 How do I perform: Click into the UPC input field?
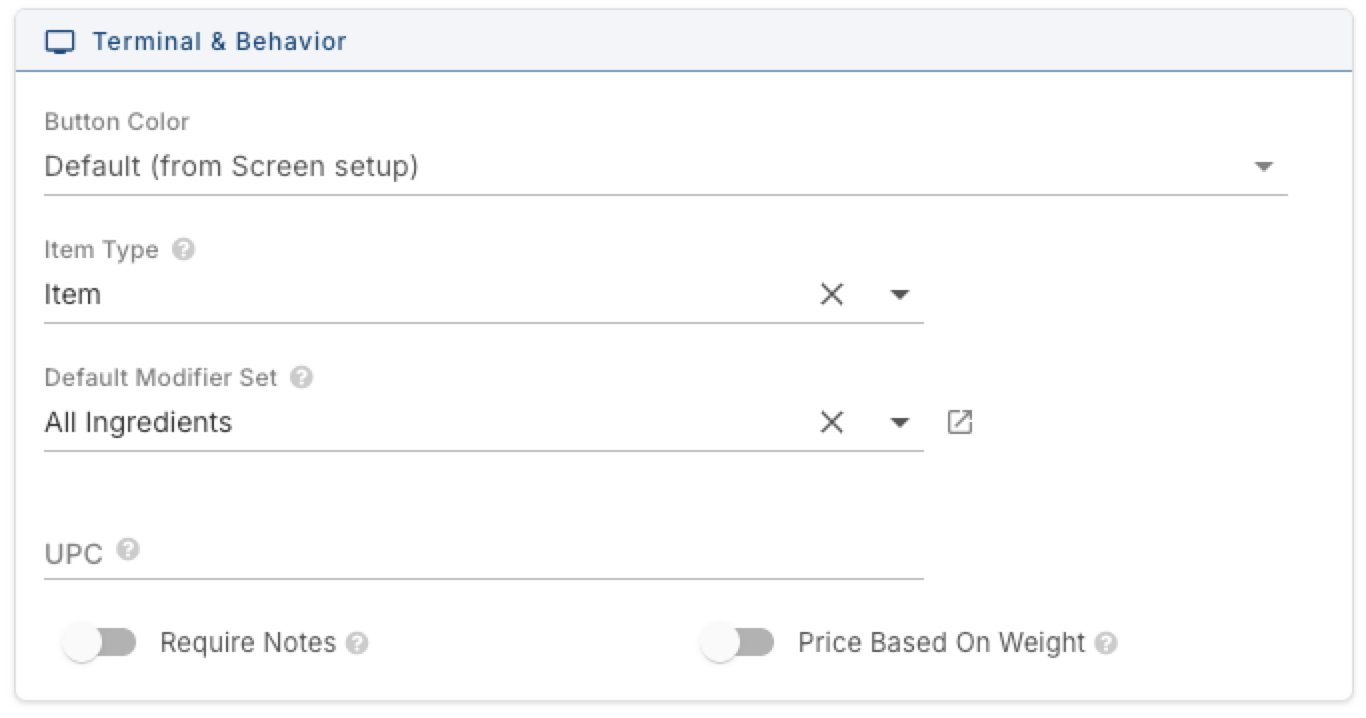484,553
